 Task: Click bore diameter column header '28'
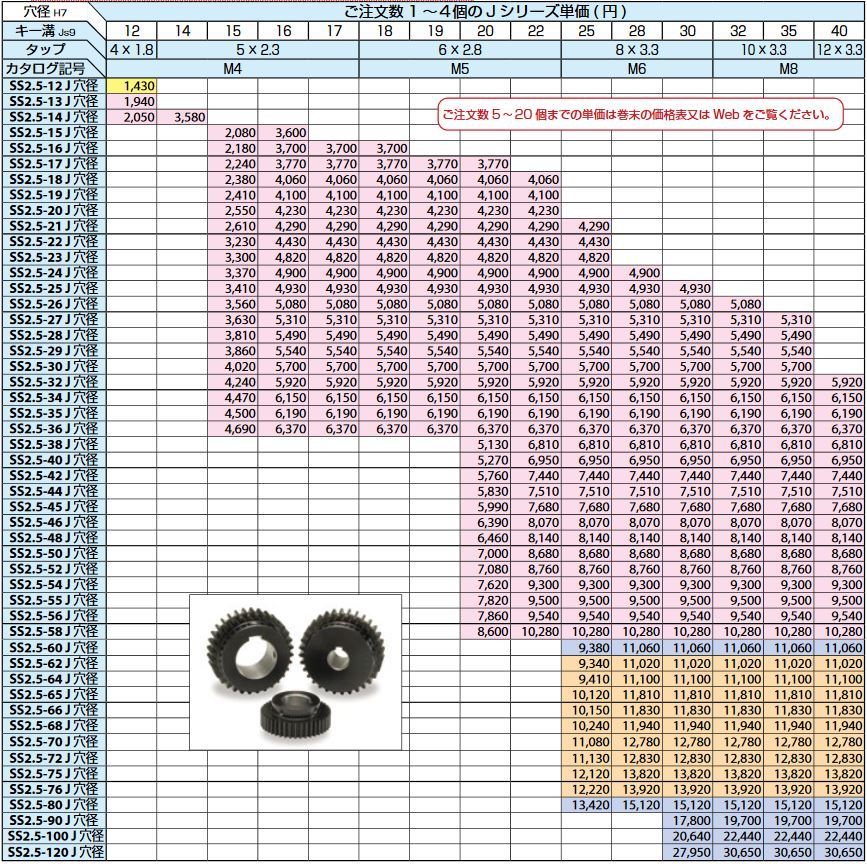point(637,31)
